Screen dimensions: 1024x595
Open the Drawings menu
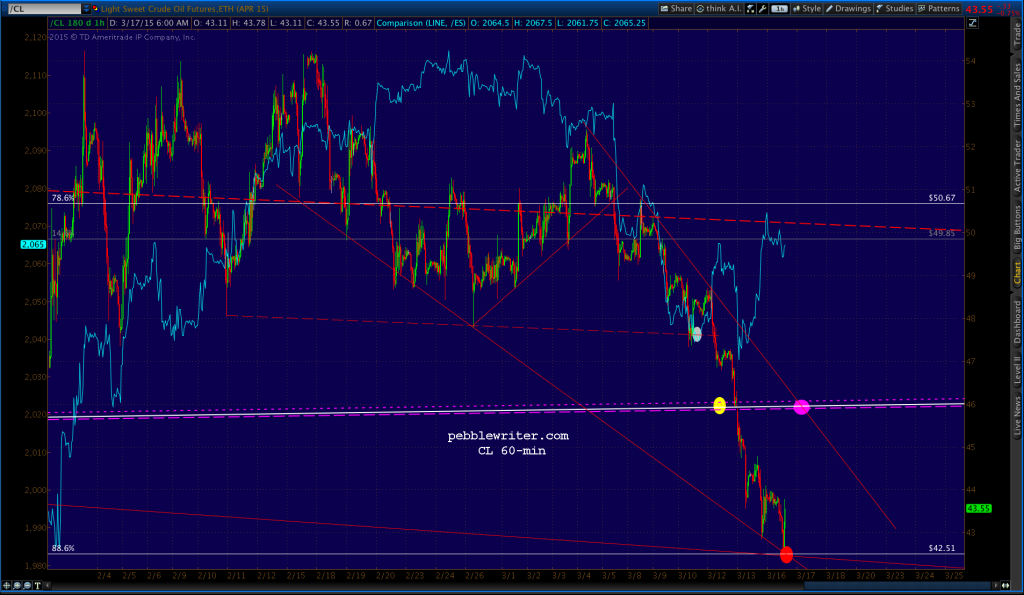[848, 8]
